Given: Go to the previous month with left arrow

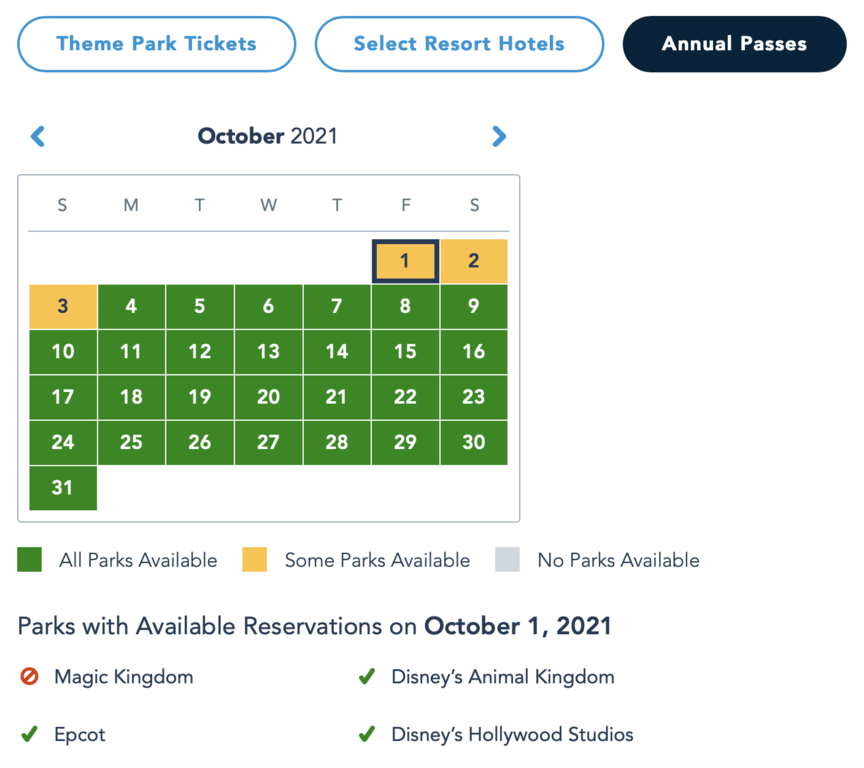Looking at the screenshot, I should click(38, 136).
